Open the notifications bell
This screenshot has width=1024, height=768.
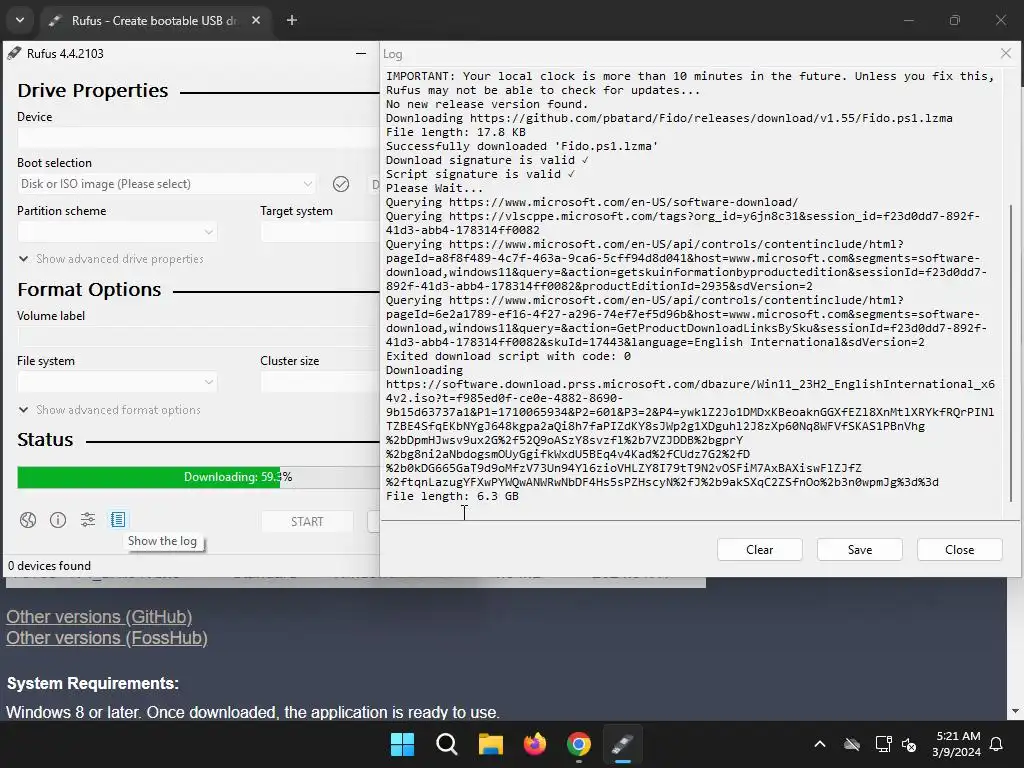[x=997, y=744]
